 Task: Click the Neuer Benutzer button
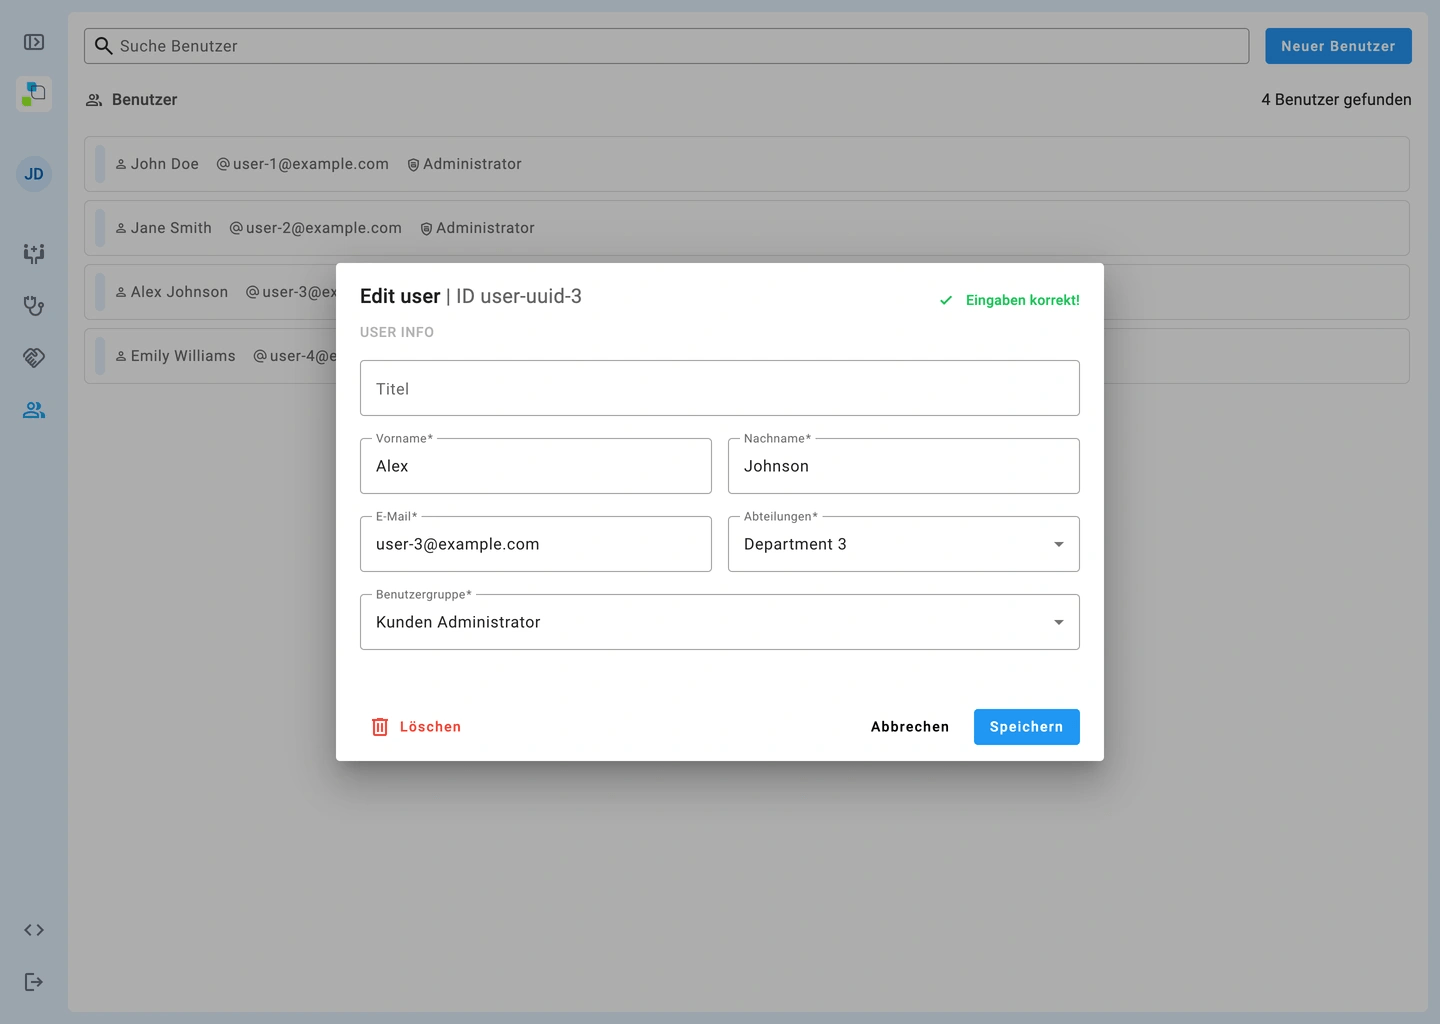[x=1337, y=46]
